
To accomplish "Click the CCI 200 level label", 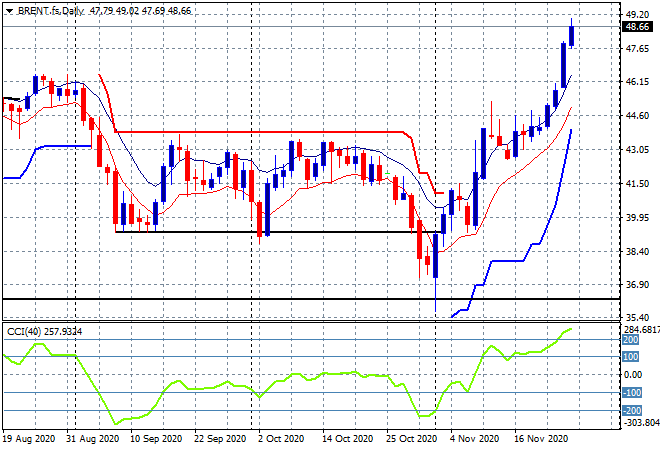I will point(631,340).
